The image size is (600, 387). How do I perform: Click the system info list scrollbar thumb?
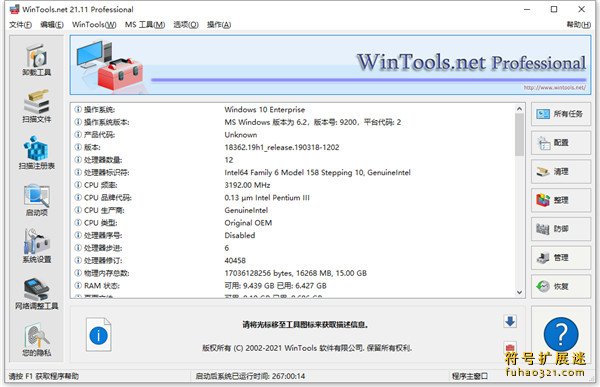pos(519,135)
